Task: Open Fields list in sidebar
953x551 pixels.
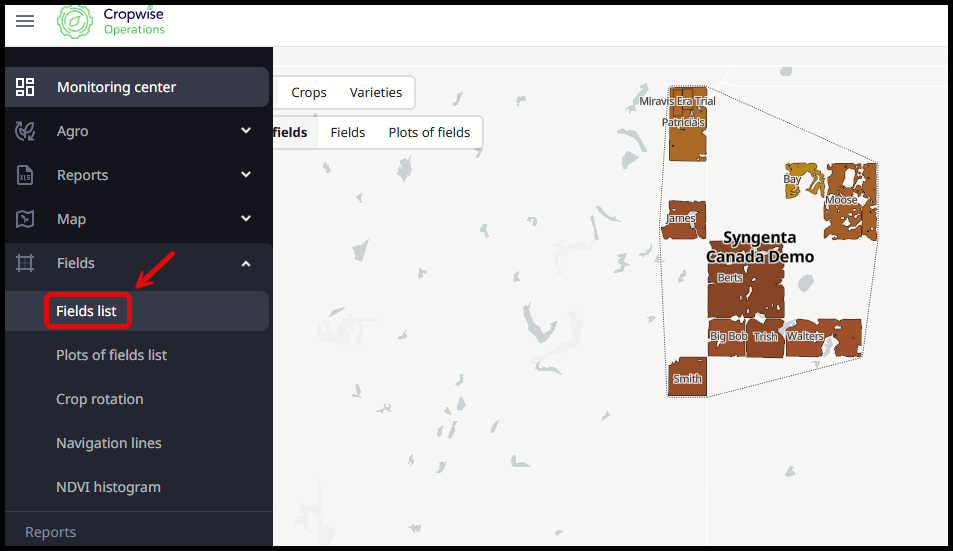Action: [x=87, y=311]
